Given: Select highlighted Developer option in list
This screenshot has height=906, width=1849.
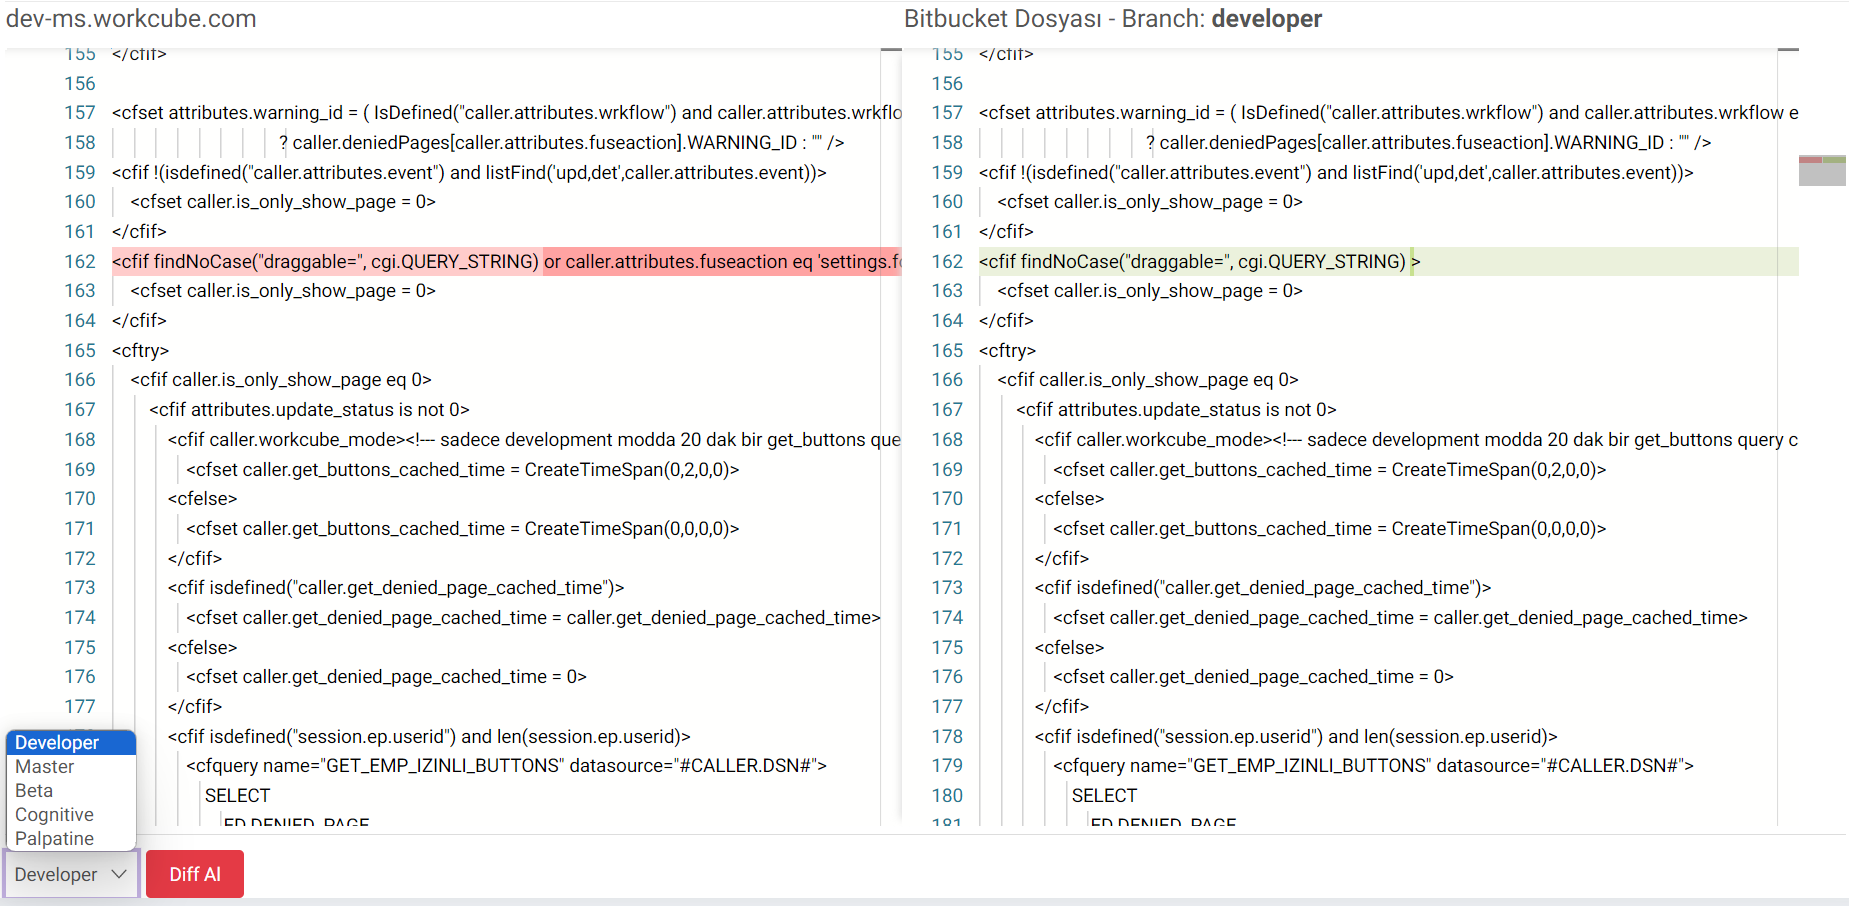Looking at the screenshot, I should pos(57,743).
